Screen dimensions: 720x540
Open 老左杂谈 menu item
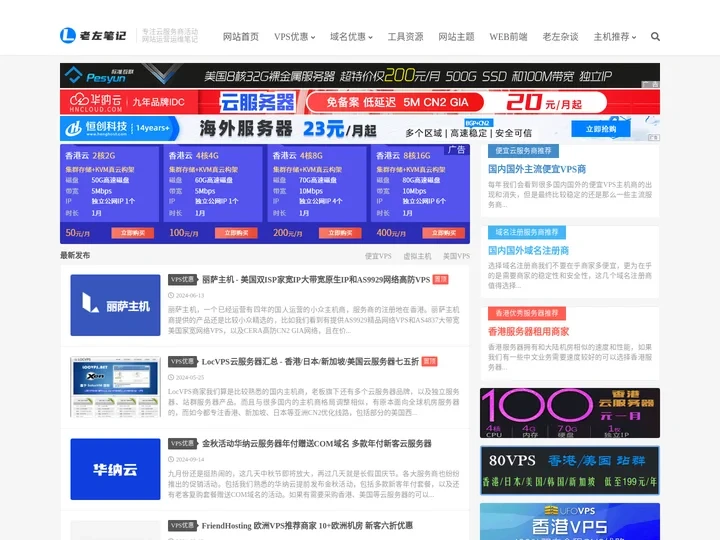[560, 37]
